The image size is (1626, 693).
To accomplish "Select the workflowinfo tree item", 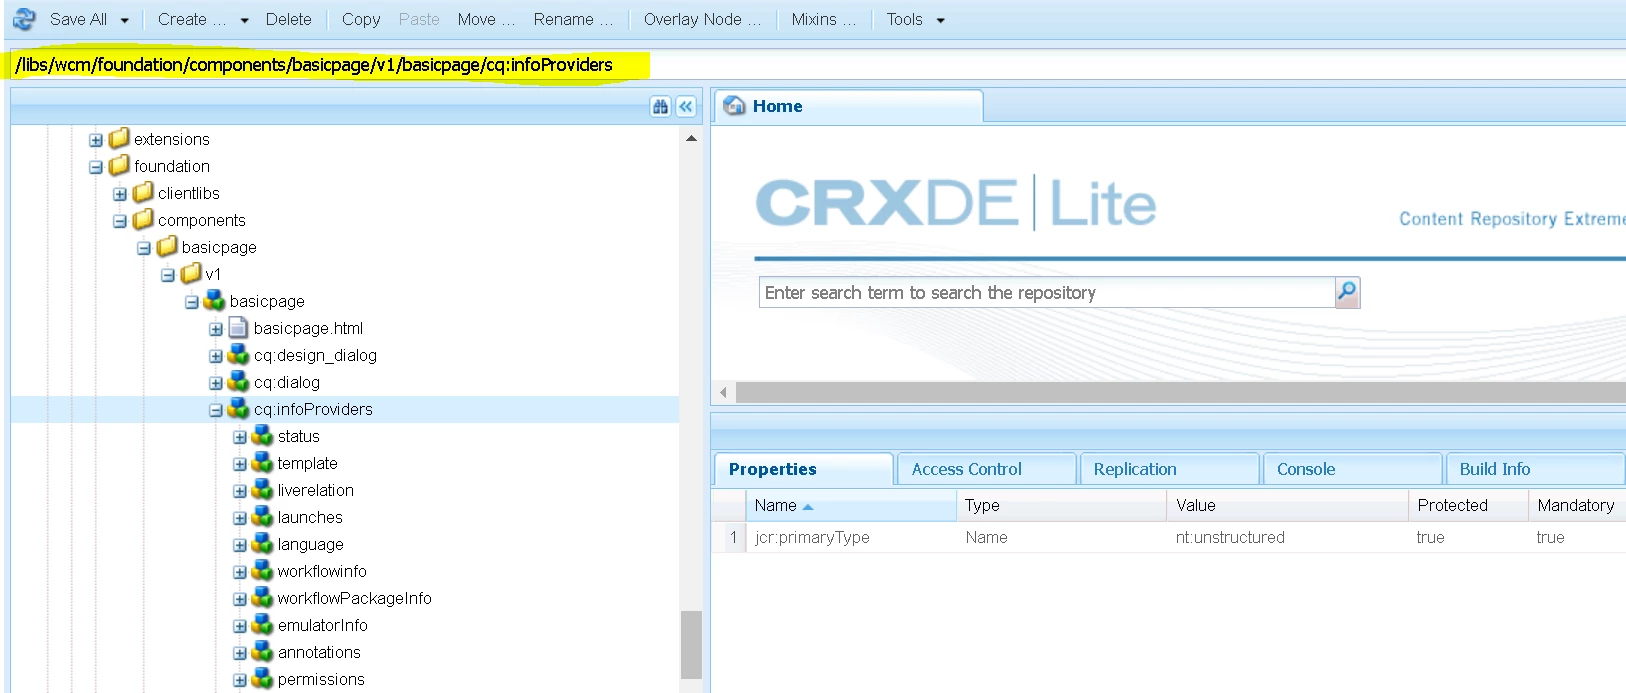I will point(322,571).
